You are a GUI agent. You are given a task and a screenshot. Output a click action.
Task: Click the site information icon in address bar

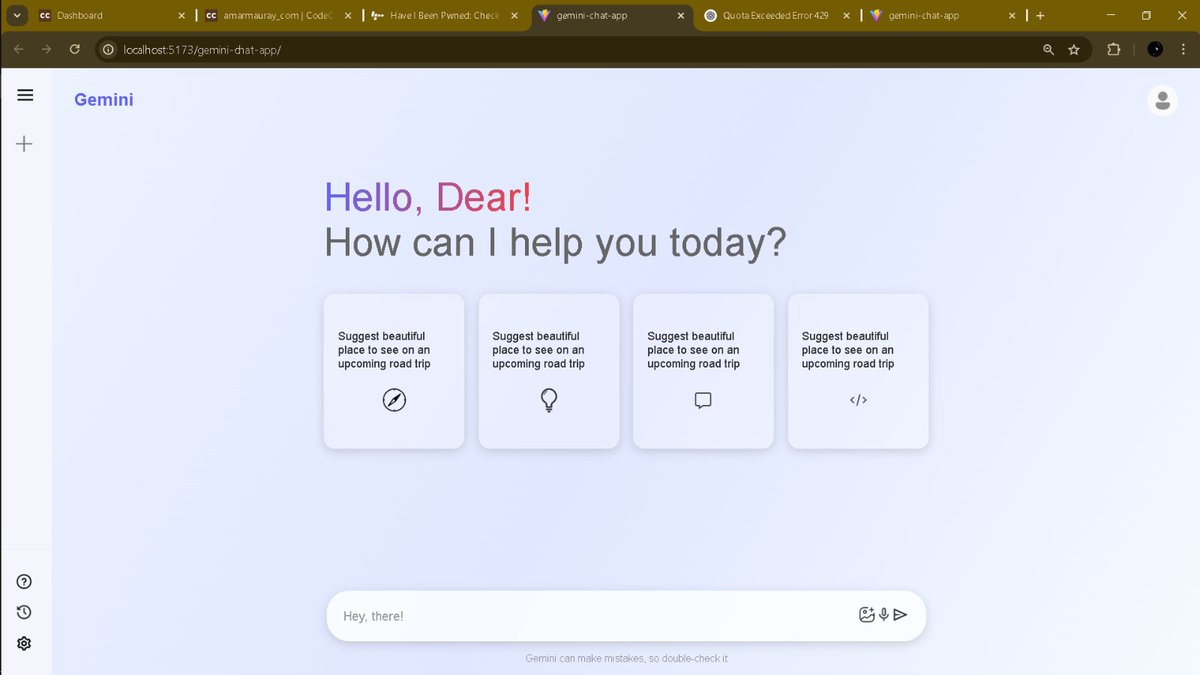(x=108, y=49)
